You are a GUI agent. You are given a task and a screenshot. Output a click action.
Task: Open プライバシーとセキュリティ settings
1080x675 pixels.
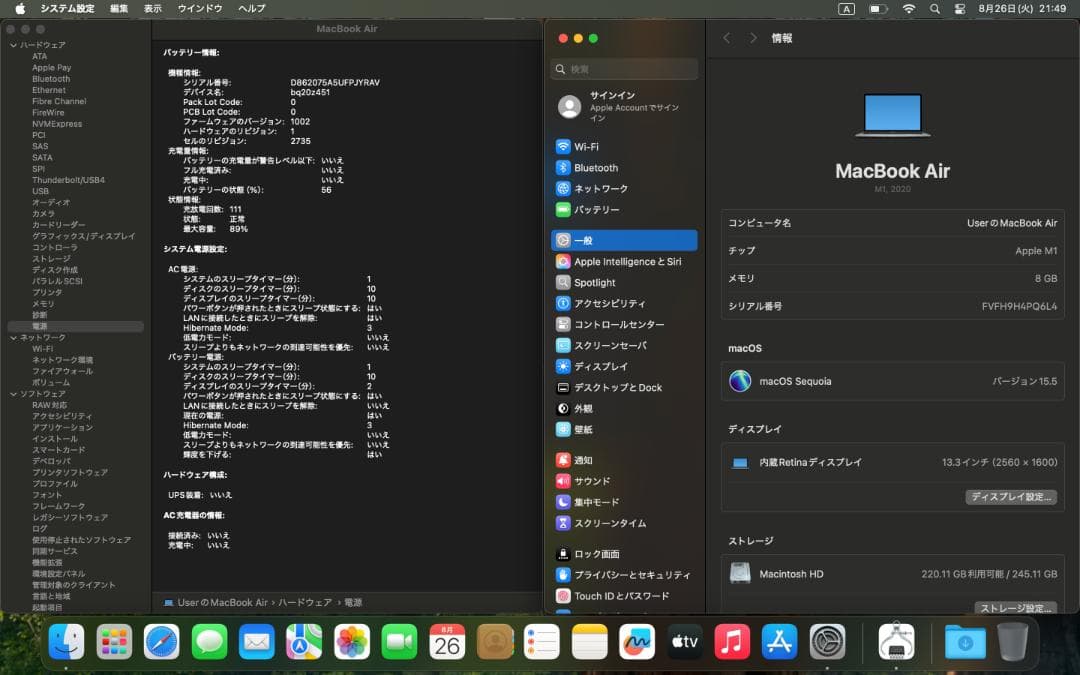point(624,575)
